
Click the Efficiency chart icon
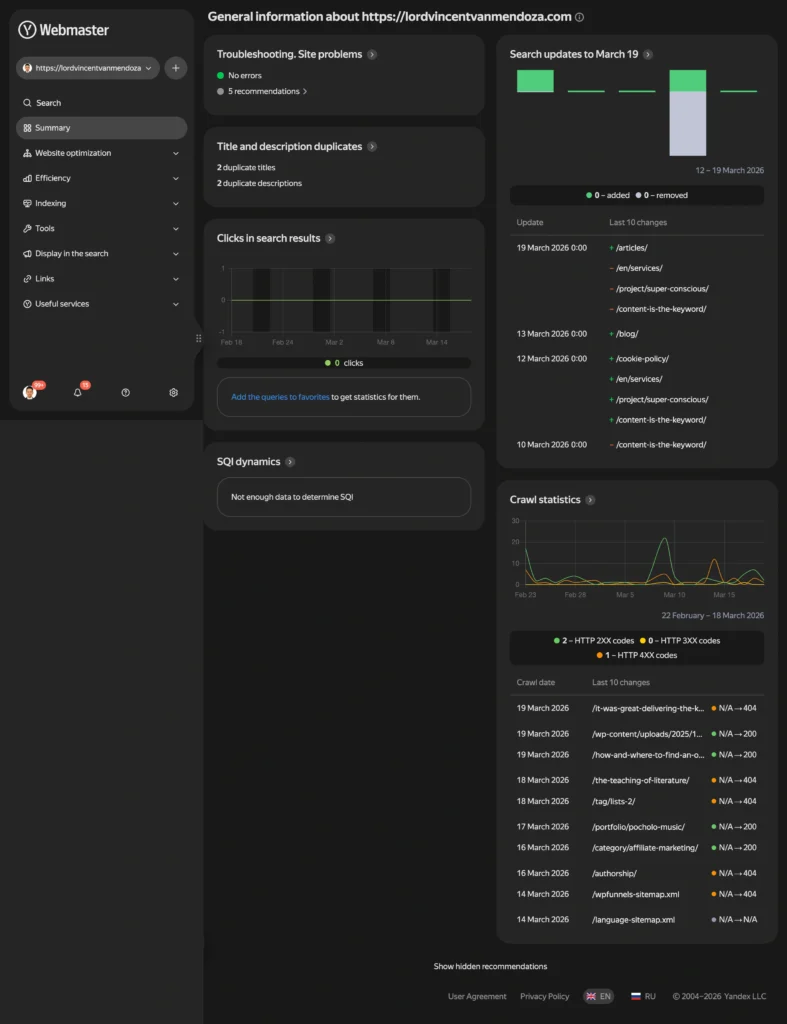(27, 178)
